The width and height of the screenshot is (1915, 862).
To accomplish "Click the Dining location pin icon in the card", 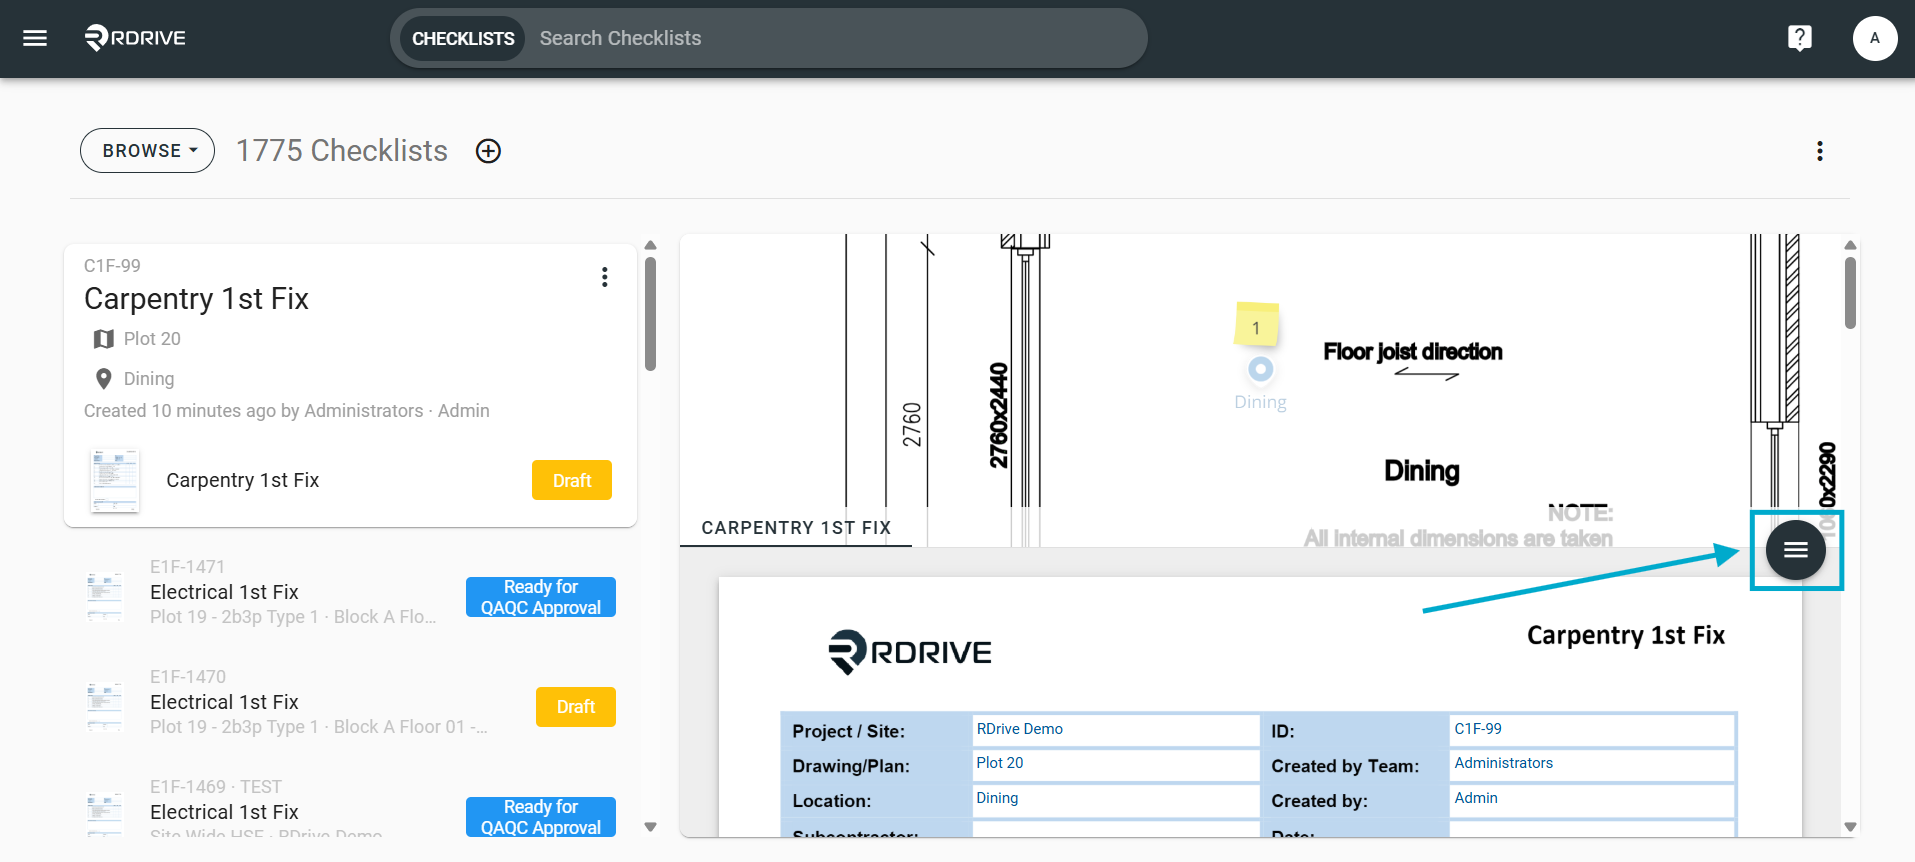I will [x=104, y=379].
